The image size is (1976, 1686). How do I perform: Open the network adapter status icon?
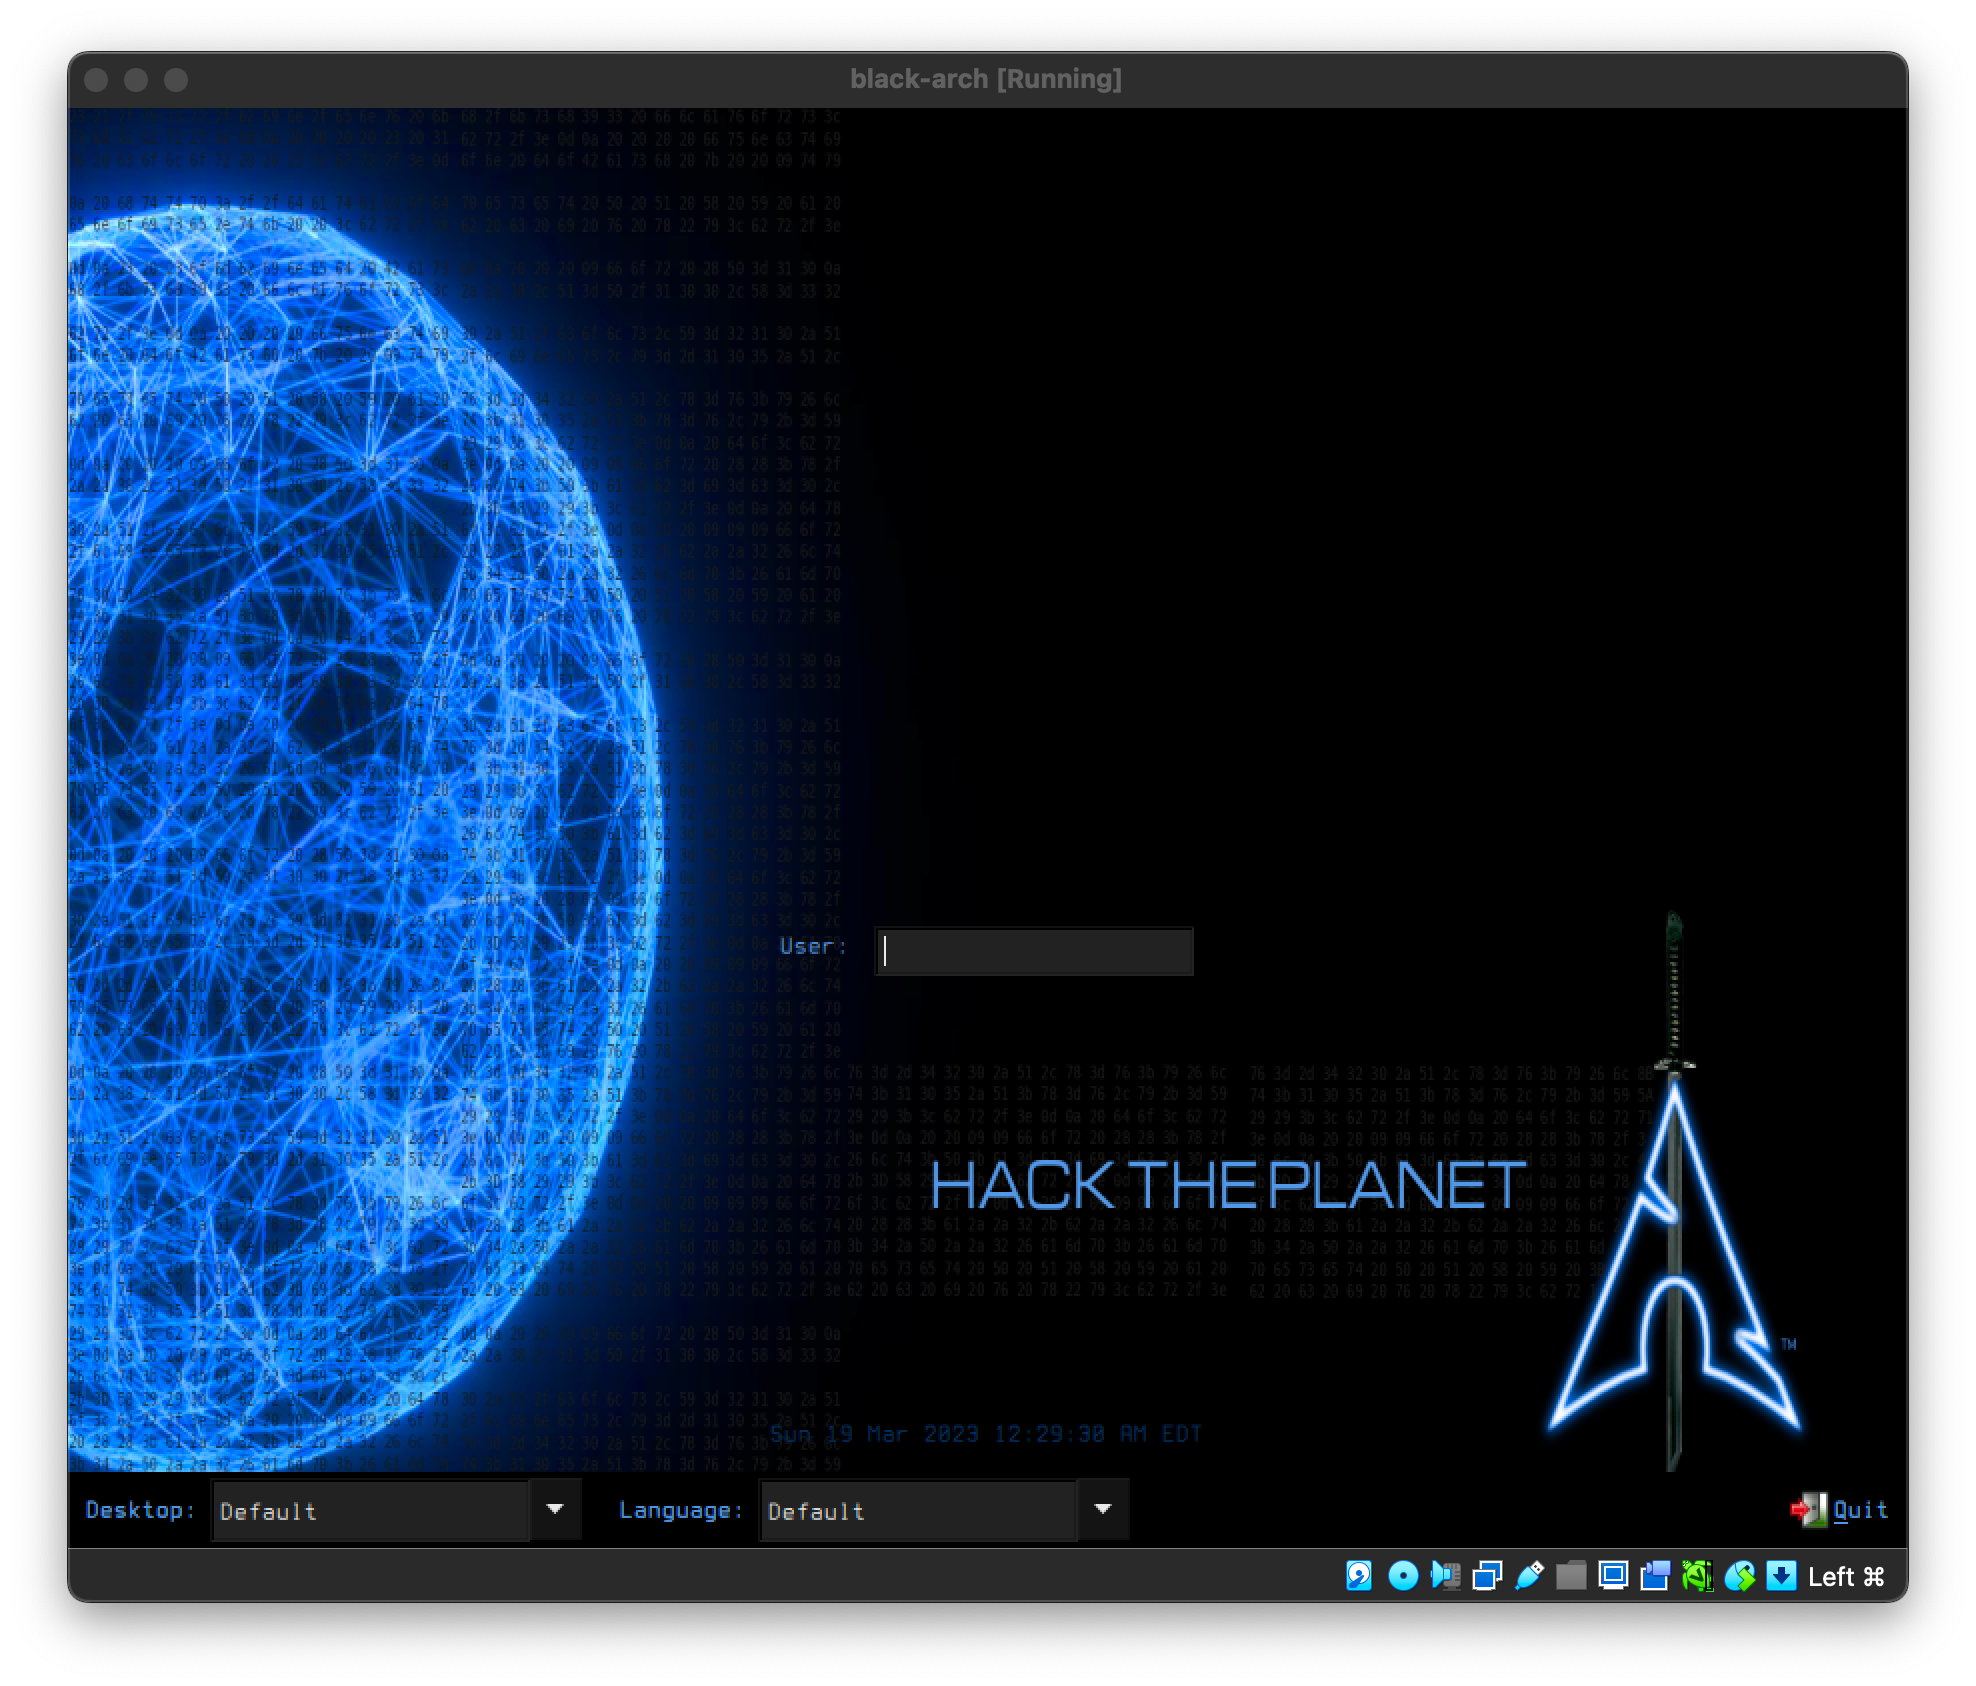point(1487,1576)
